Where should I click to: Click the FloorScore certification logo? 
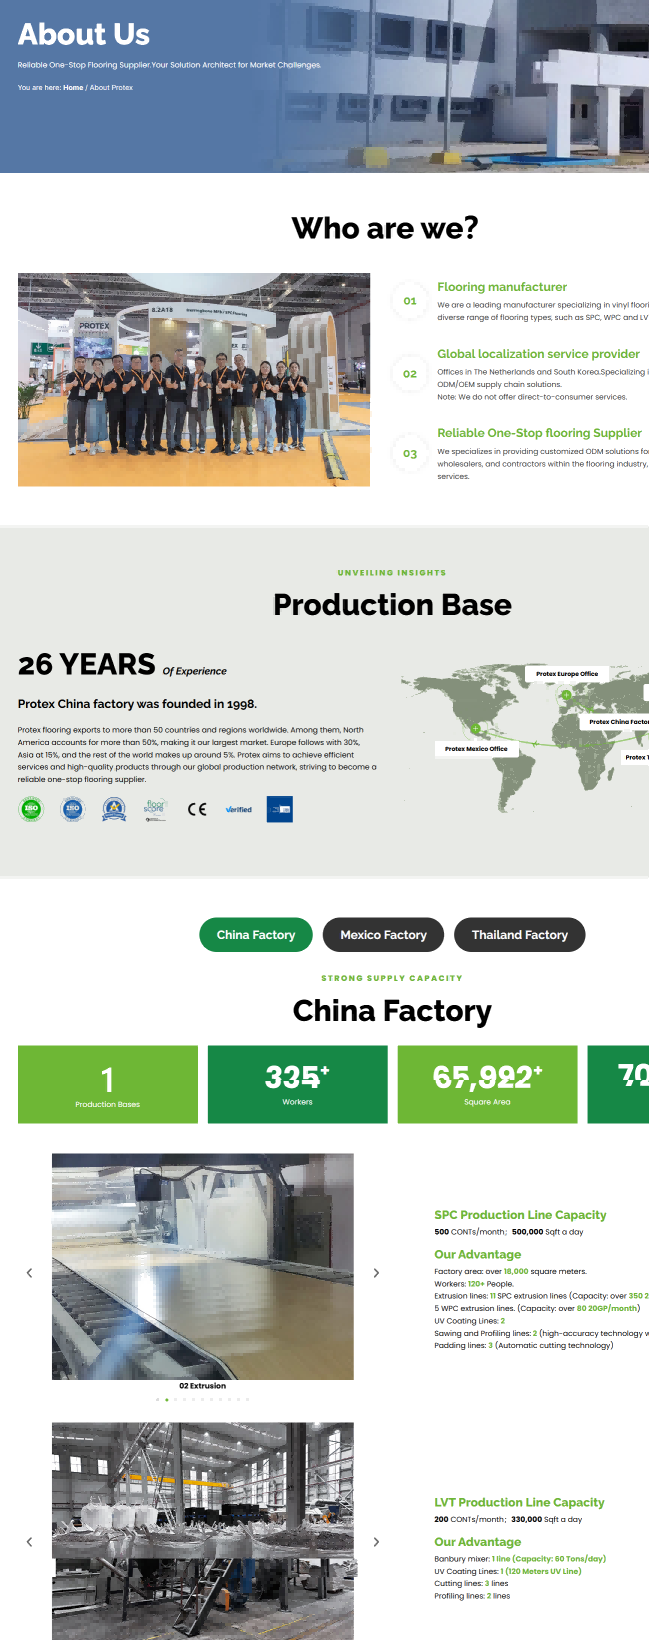[155, 809]
